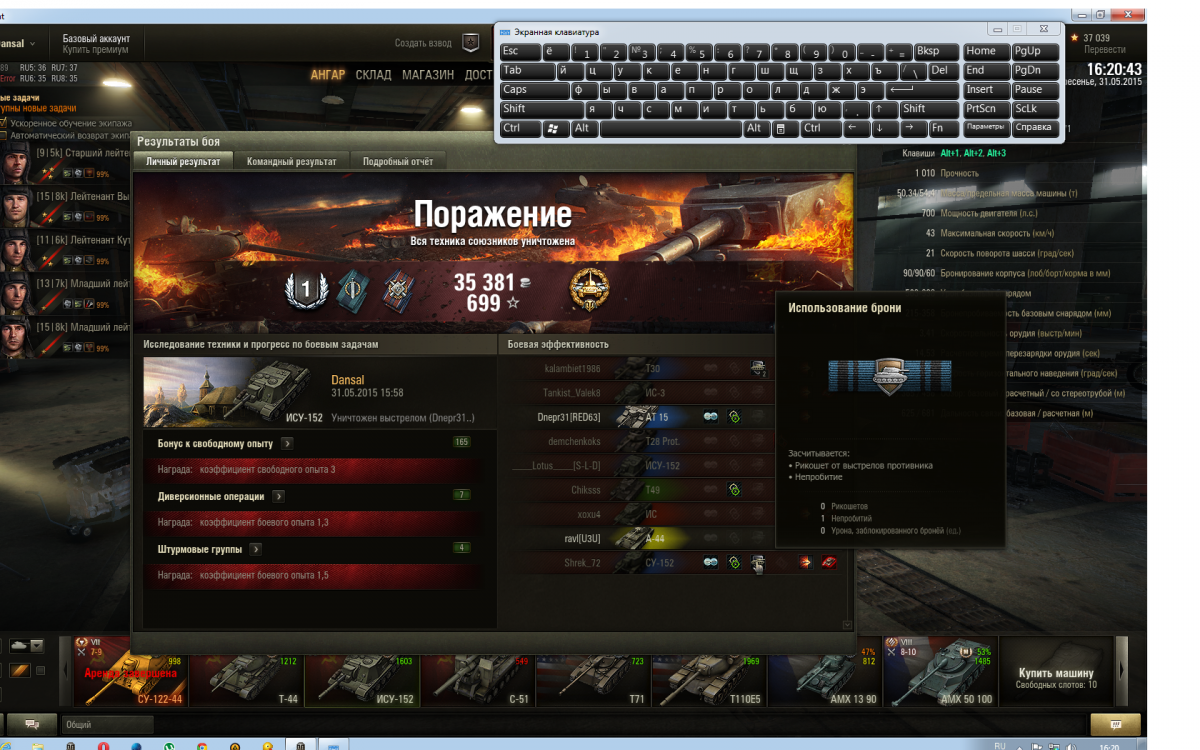Click track damage icon in Dnepr31 row
This screenshot has width=1200, height=750.
tap(733, 417)
